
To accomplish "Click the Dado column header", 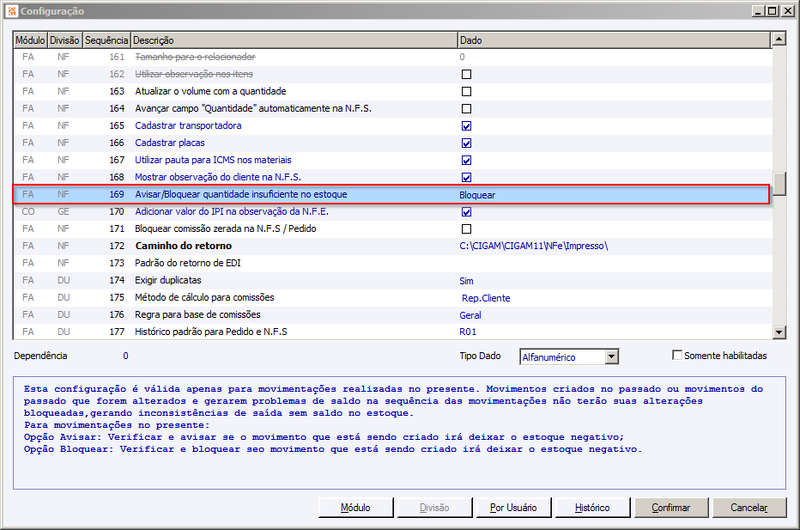I will (x=614, y=40).
